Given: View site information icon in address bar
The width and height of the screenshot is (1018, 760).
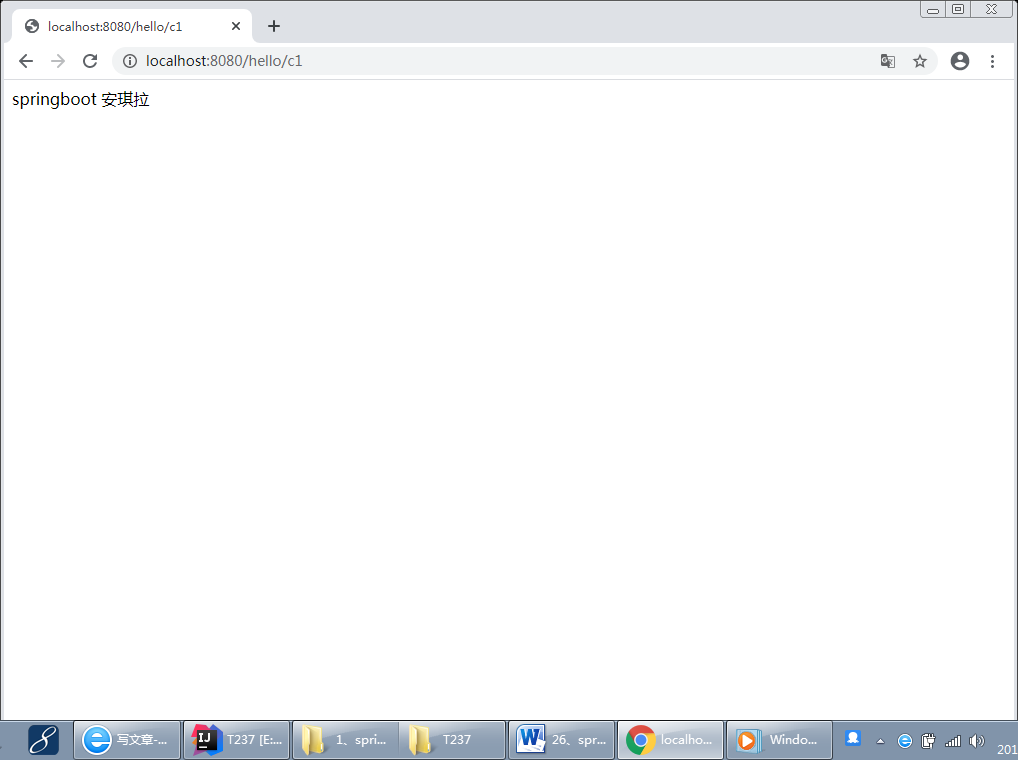Looking at the screenshot, I should (x=130, y=61).
